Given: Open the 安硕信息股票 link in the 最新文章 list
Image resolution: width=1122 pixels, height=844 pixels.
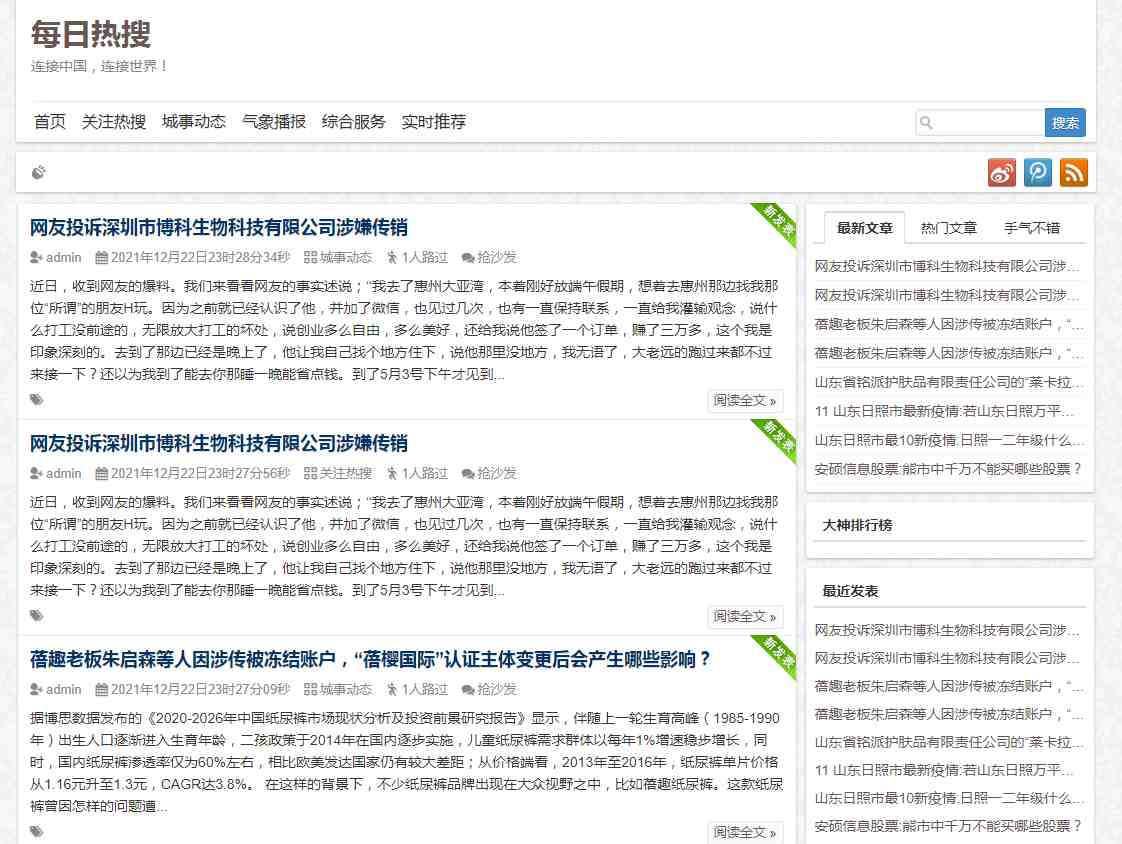Looking at the screenshot, I should (x=948, y=468).
